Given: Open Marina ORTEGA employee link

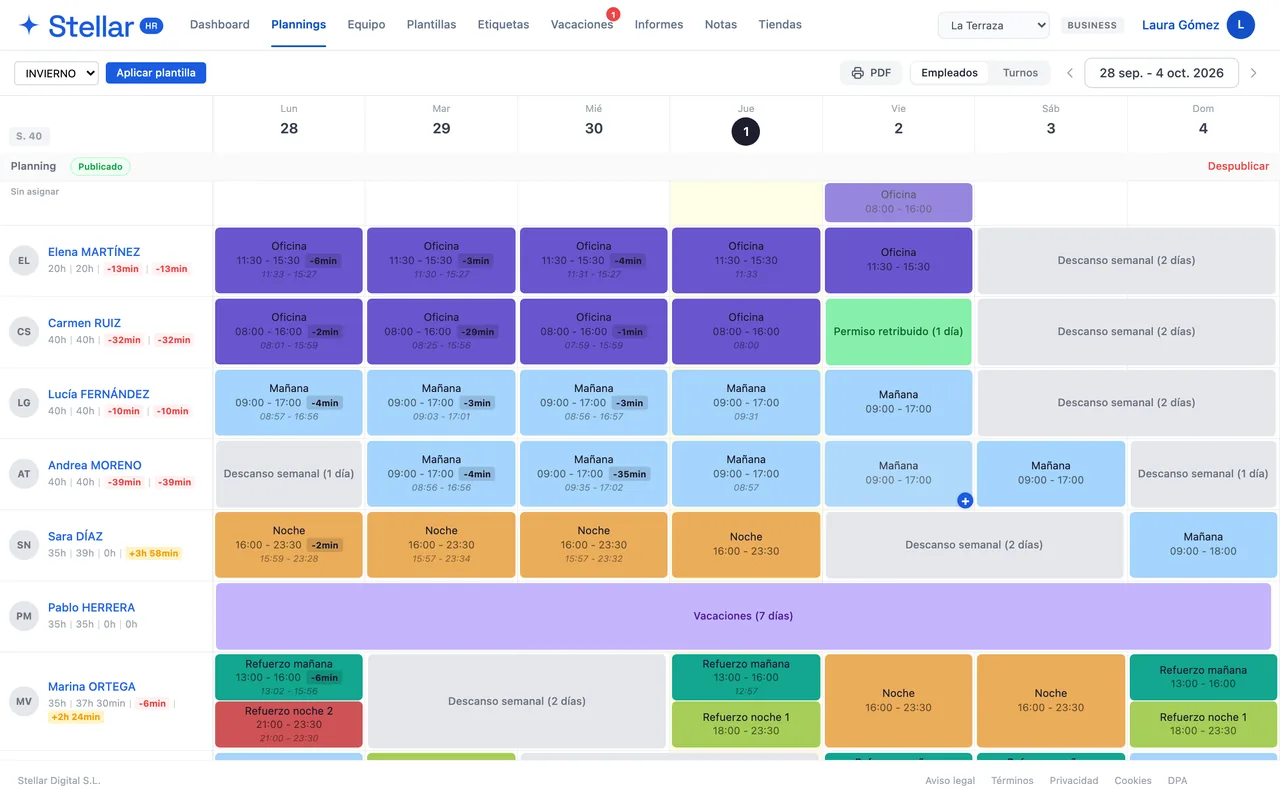Looking at the screenshot, I should 91,687.
